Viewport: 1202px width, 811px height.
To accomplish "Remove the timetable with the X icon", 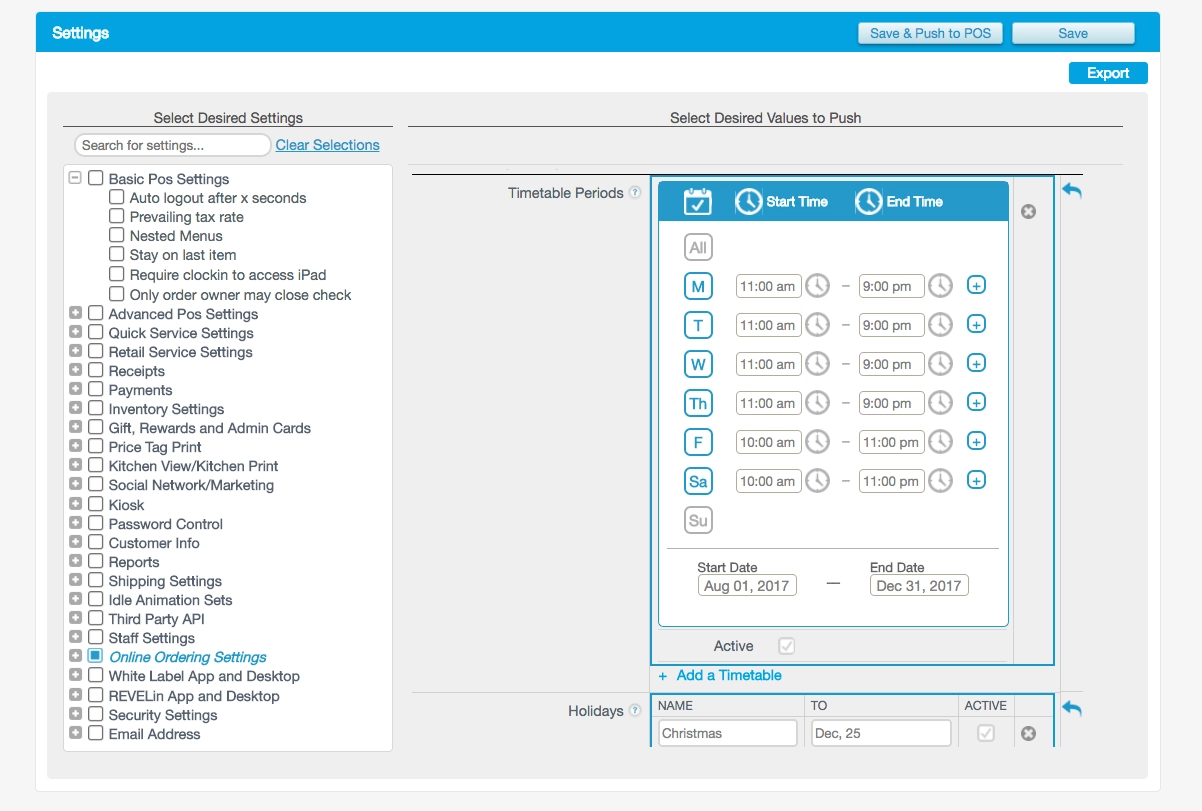I will tap(1028, 211).
